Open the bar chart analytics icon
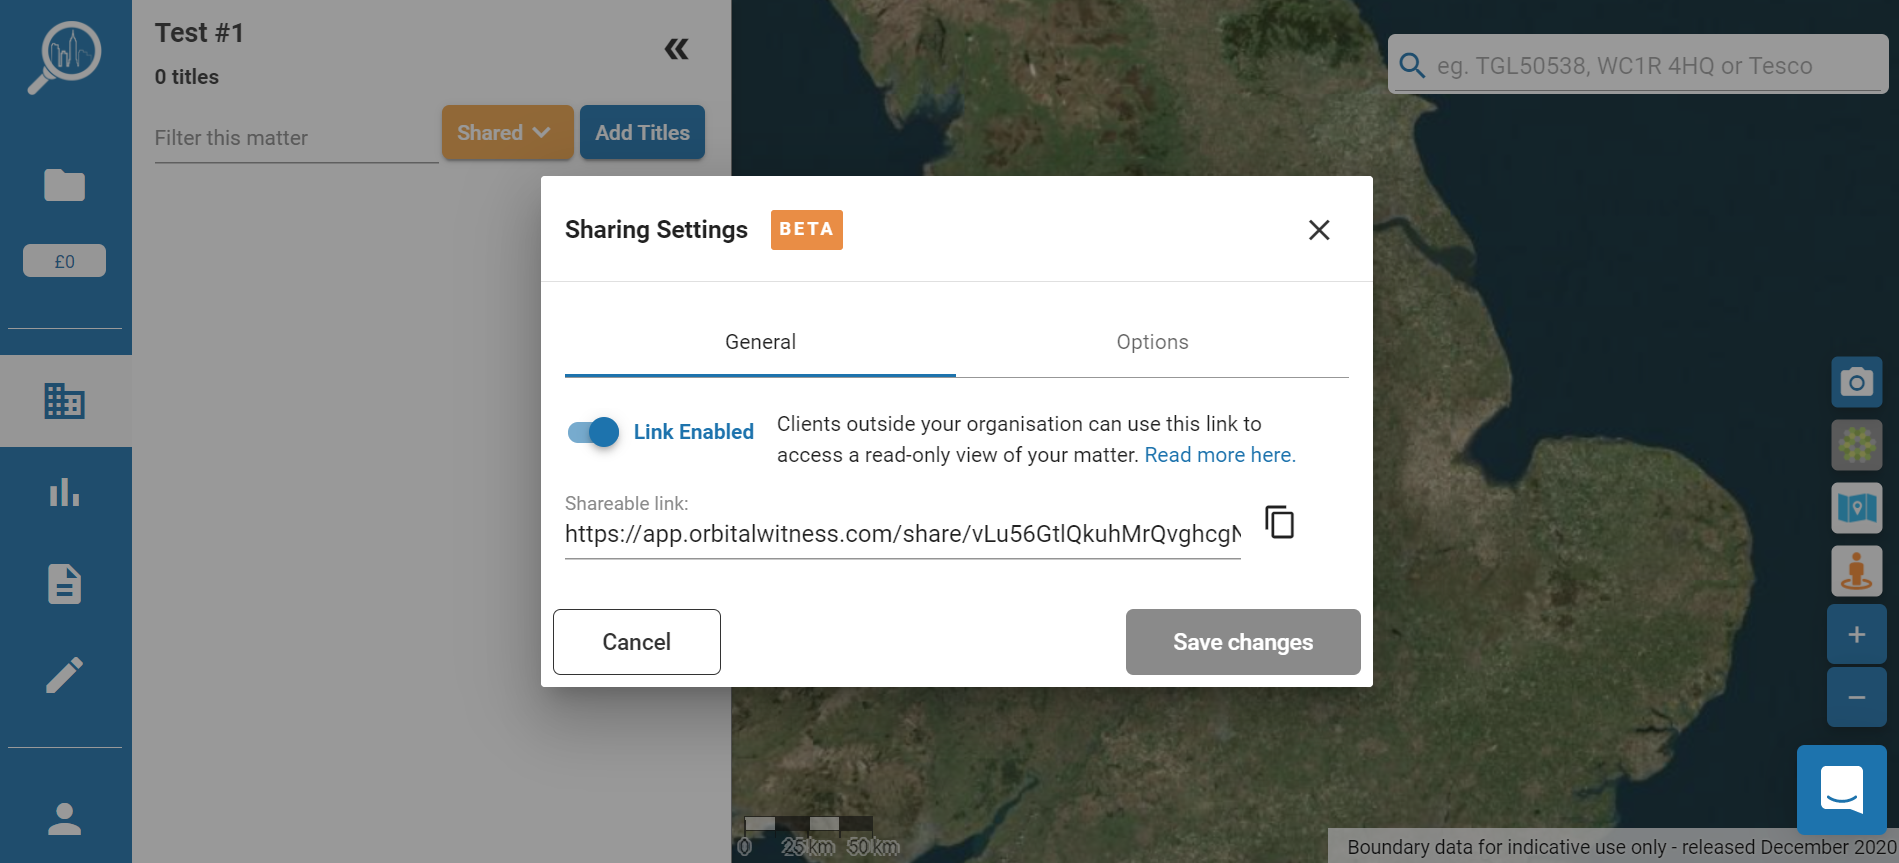 pos(65,492)
